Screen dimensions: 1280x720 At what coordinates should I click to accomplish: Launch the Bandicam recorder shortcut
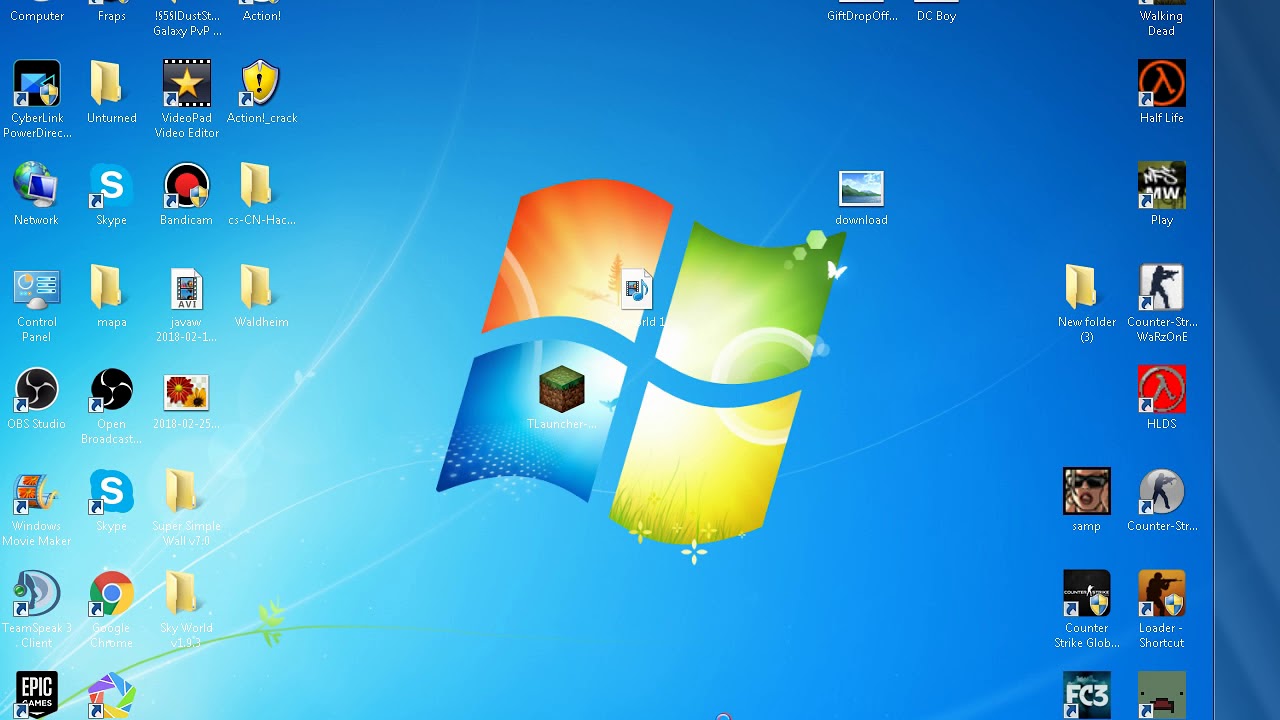click(x=187, y=186)
